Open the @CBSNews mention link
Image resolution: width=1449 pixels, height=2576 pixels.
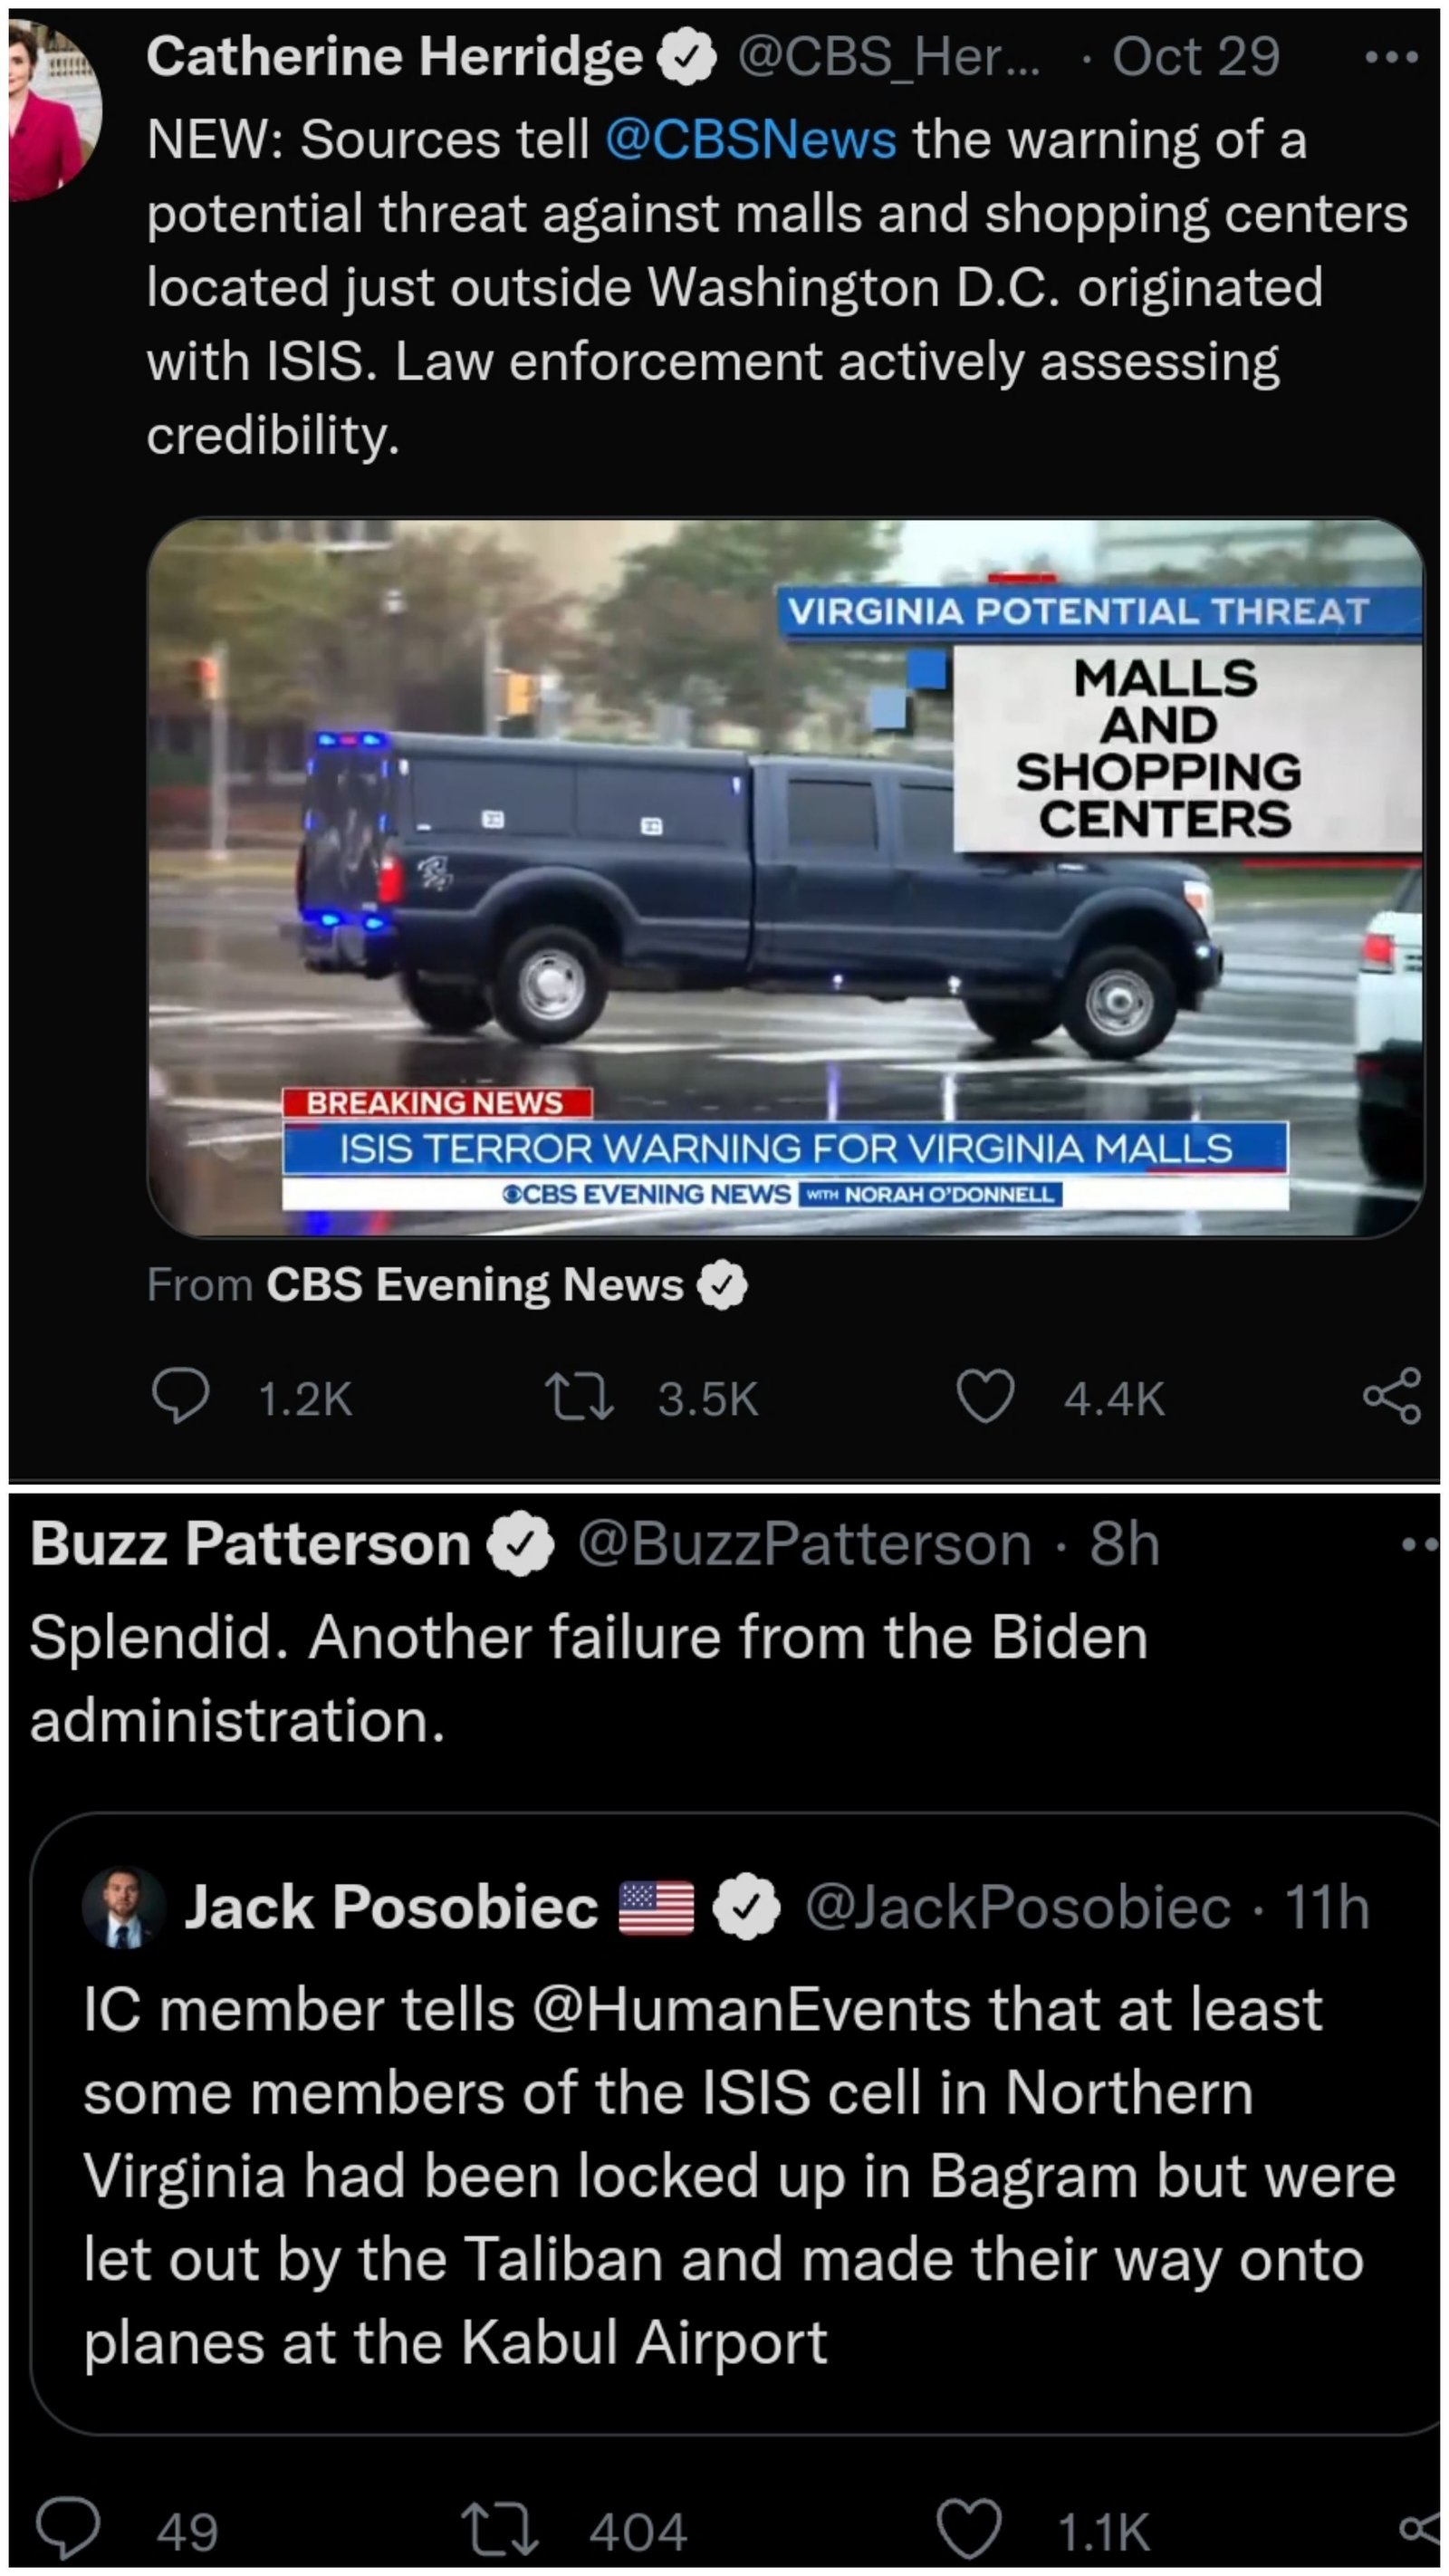pos(750,140)
